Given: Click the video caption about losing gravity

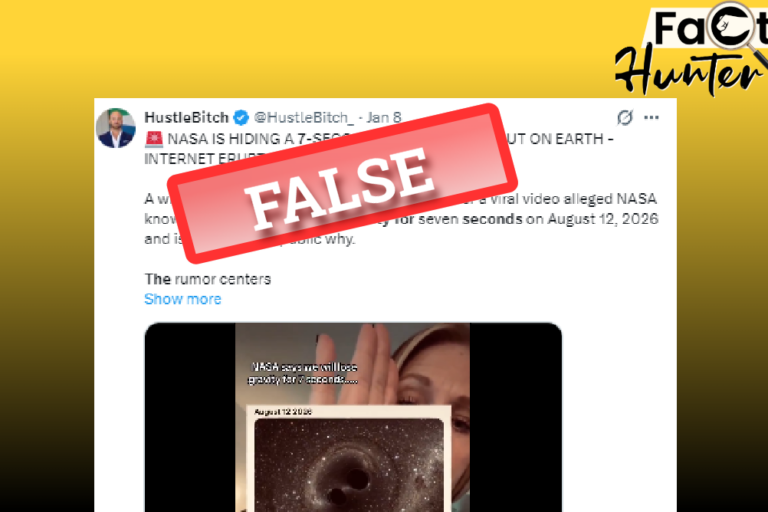Looking at the screenshot, I should (x=303, y=373).
